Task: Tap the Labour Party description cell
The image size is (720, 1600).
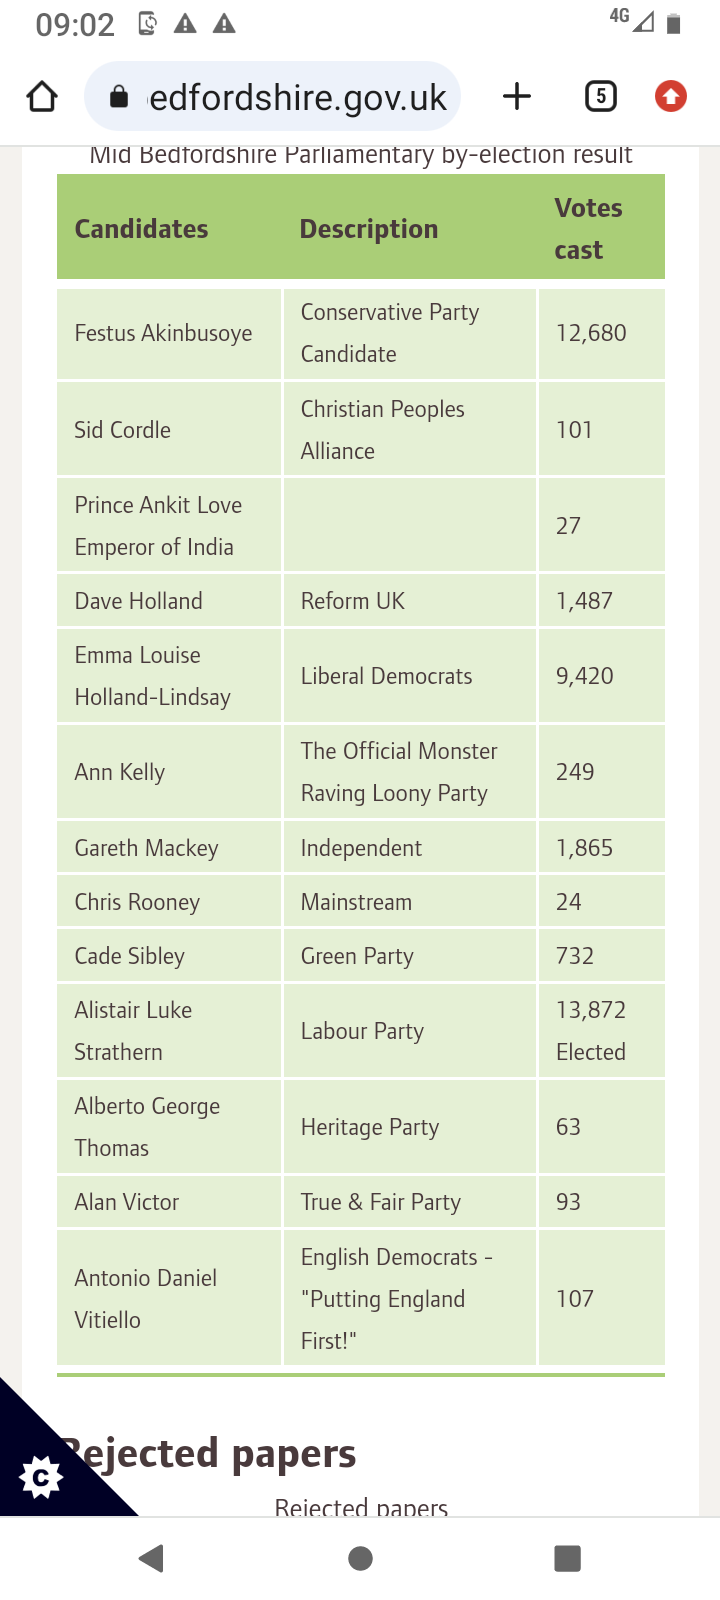Action: coord(363,1031)
